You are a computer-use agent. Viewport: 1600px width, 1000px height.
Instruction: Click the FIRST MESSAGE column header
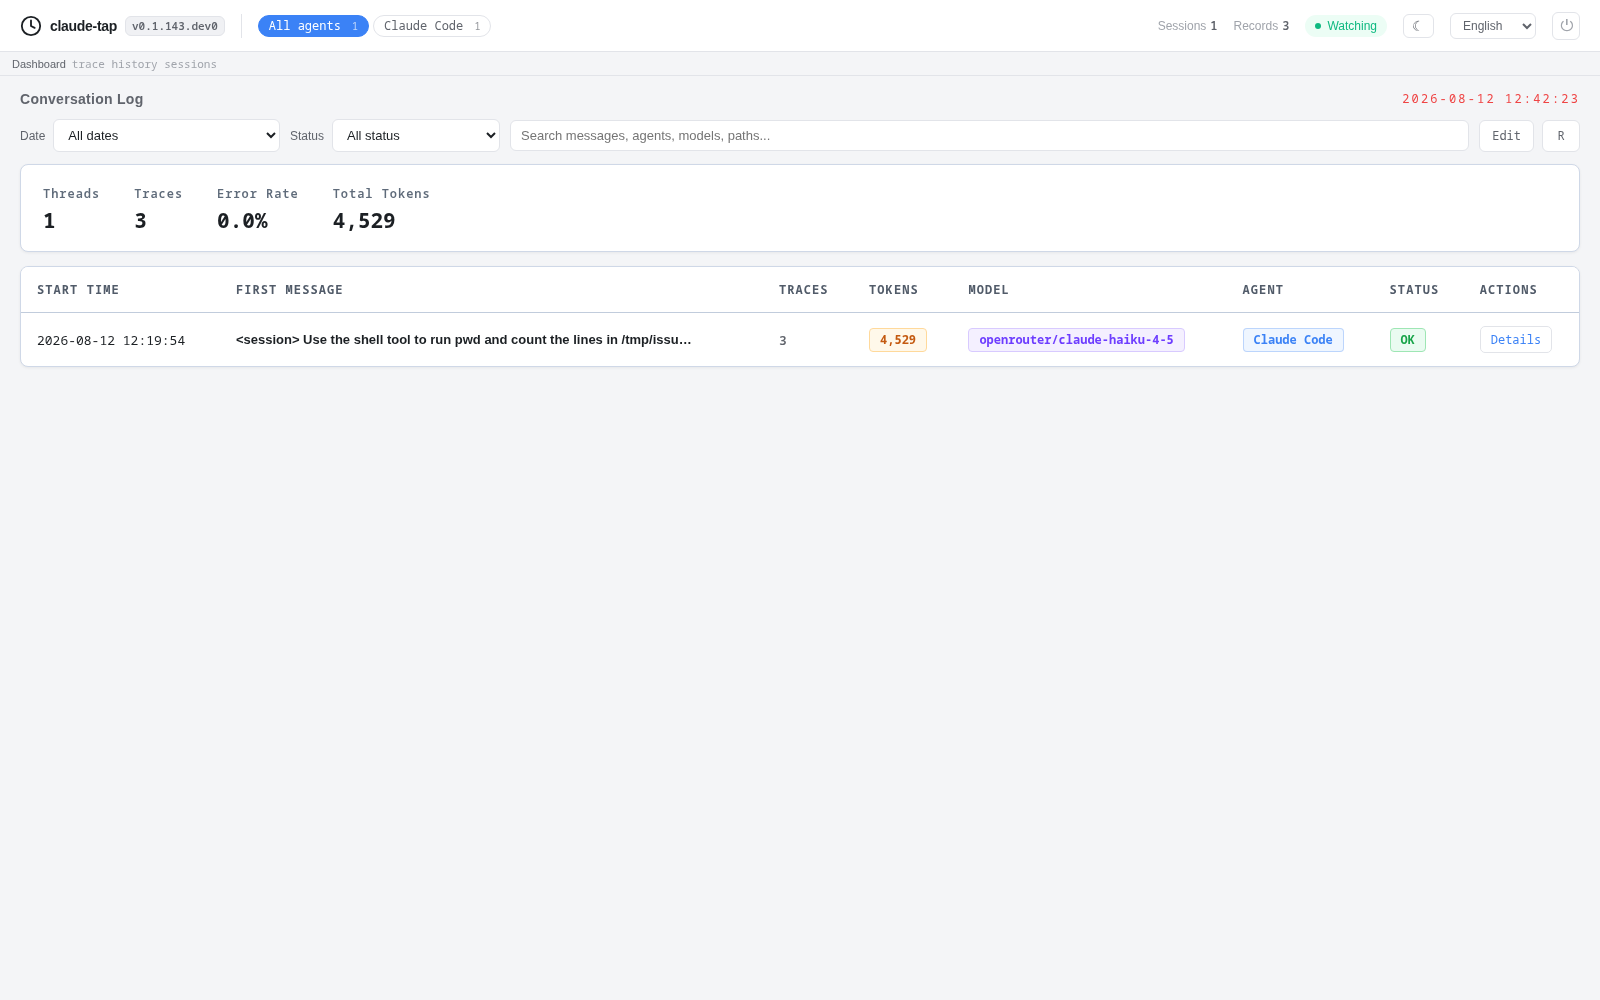289,290
